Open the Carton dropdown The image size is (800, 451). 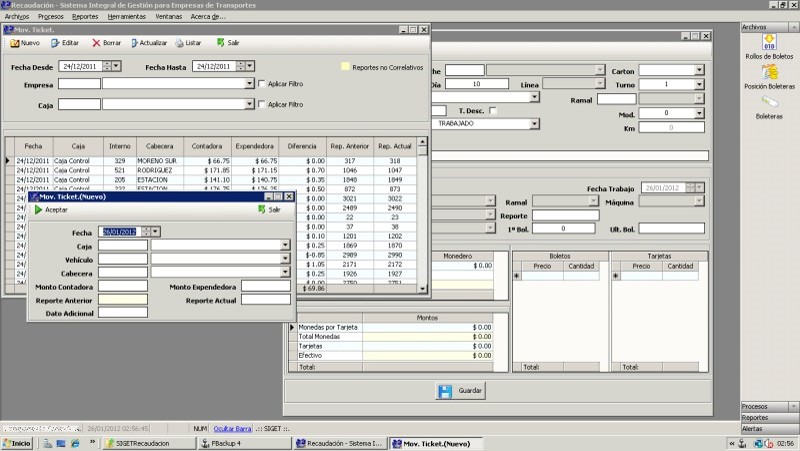(699, 70)
